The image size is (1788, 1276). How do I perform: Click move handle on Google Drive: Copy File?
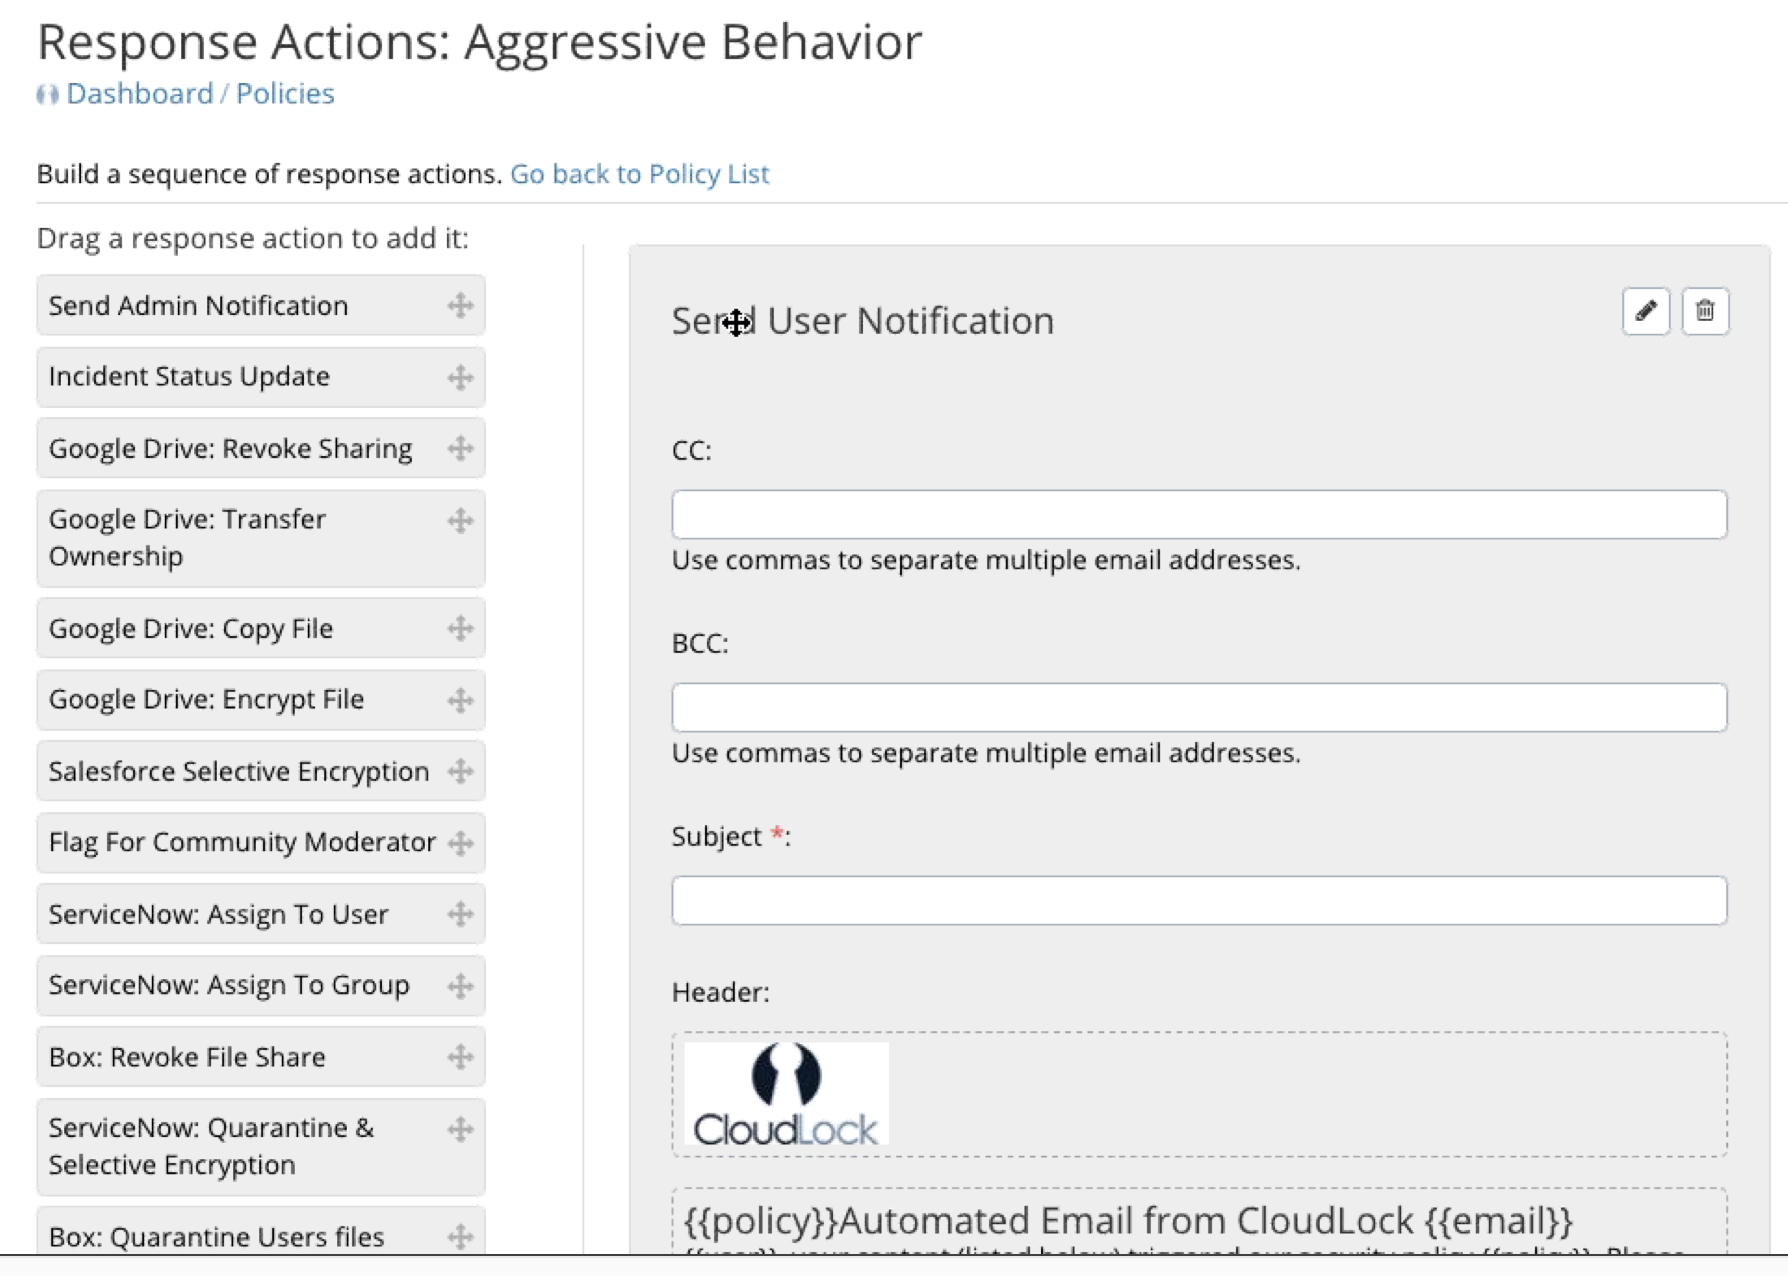pos(460,628)
